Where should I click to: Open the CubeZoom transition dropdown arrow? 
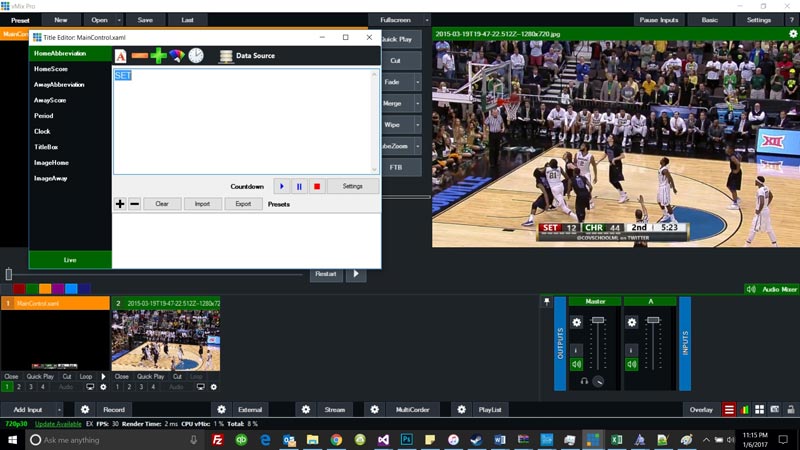pos(417,146)
